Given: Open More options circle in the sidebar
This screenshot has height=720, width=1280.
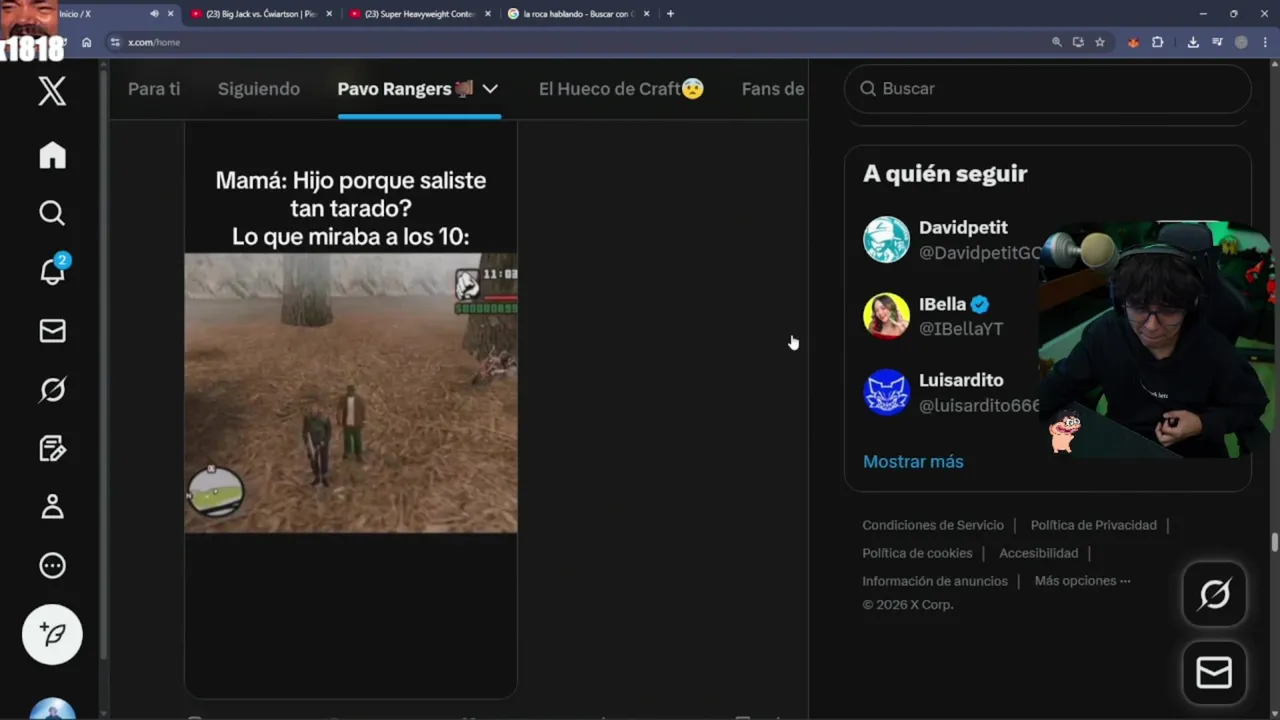Looking at the screenshot, I should [52, 565].
